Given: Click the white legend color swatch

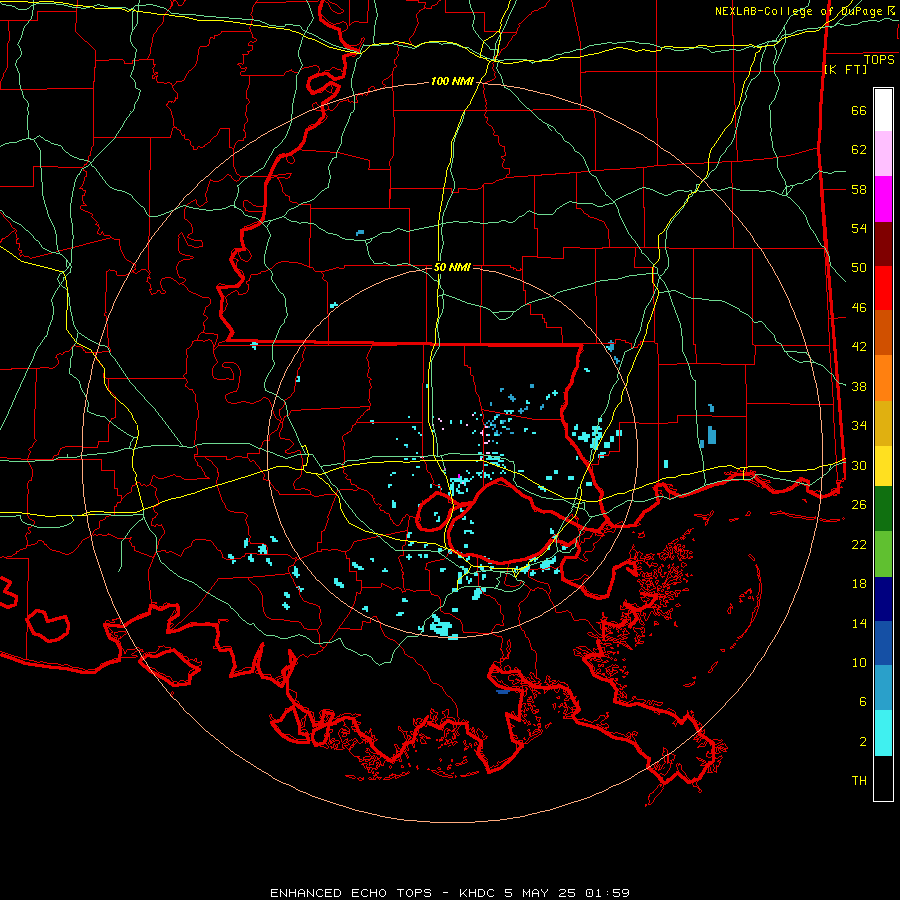Looking at the screenshot, I should [883, 110].
